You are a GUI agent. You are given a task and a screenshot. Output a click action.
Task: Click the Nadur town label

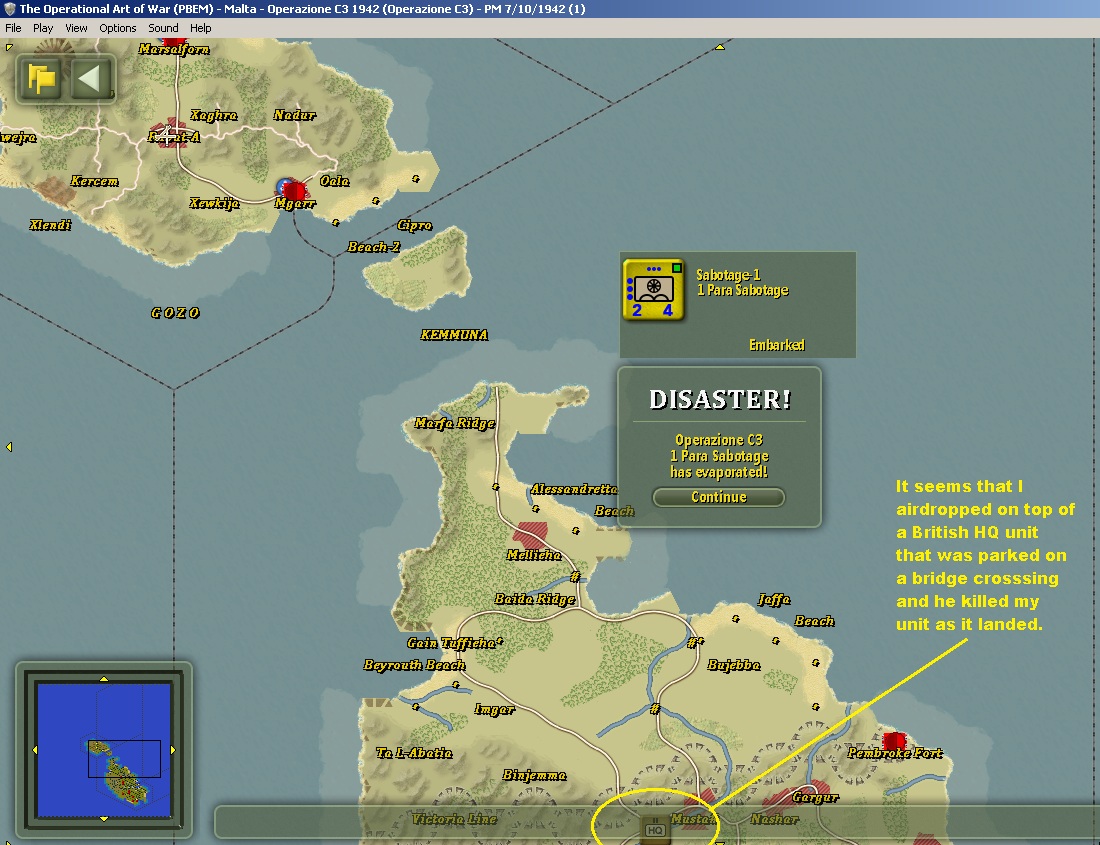pos(295,115)
